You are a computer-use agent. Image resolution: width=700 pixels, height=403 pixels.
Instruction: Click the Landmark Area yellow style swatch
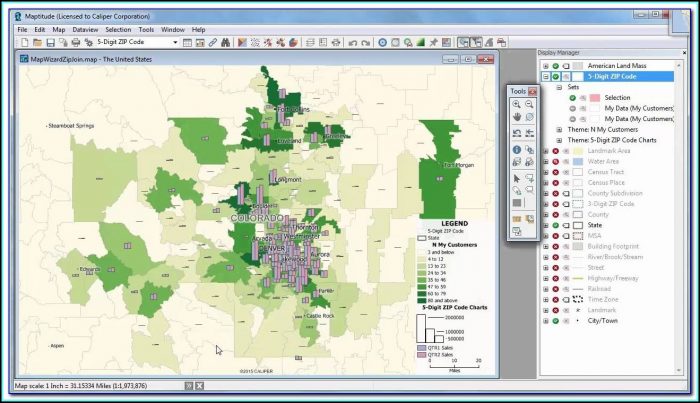tap(578, 151)
